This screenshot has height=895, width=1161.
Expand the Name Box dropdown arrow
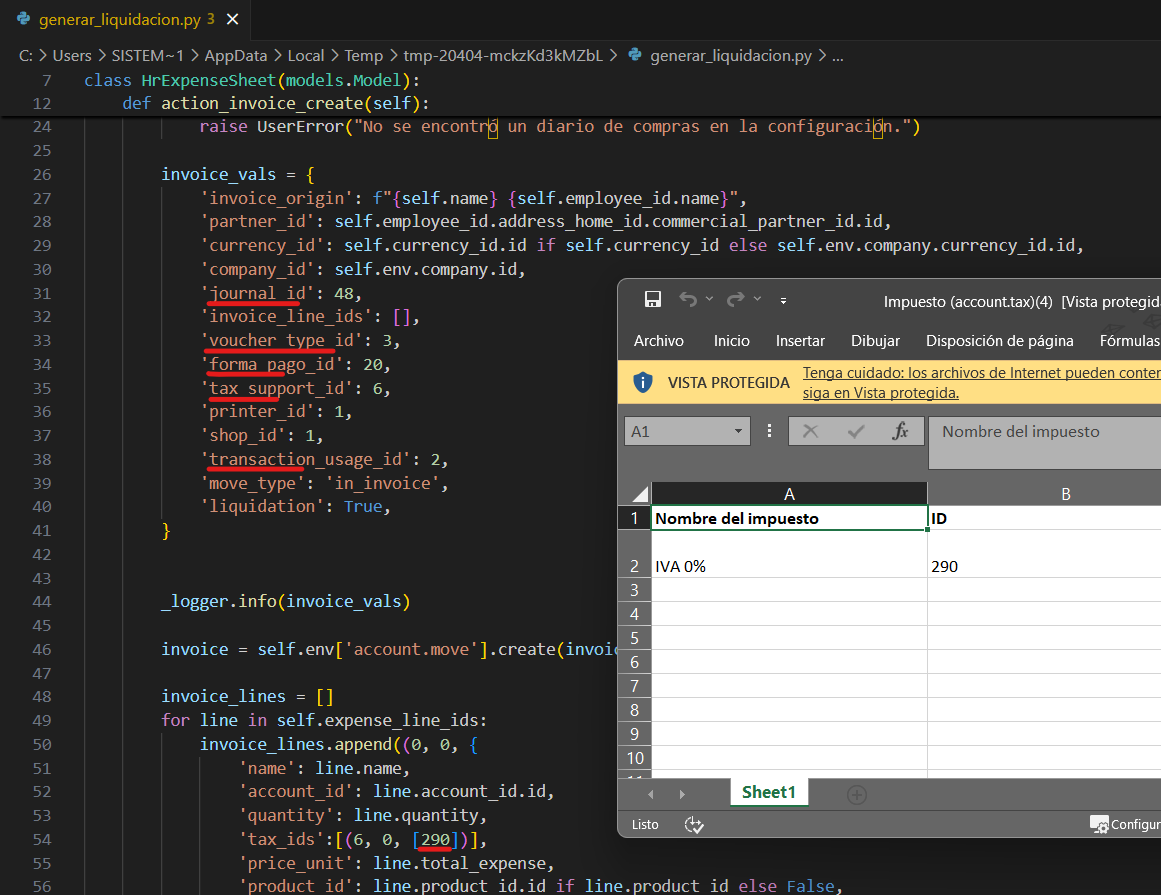pyautogui.click(x=738, y=431)
